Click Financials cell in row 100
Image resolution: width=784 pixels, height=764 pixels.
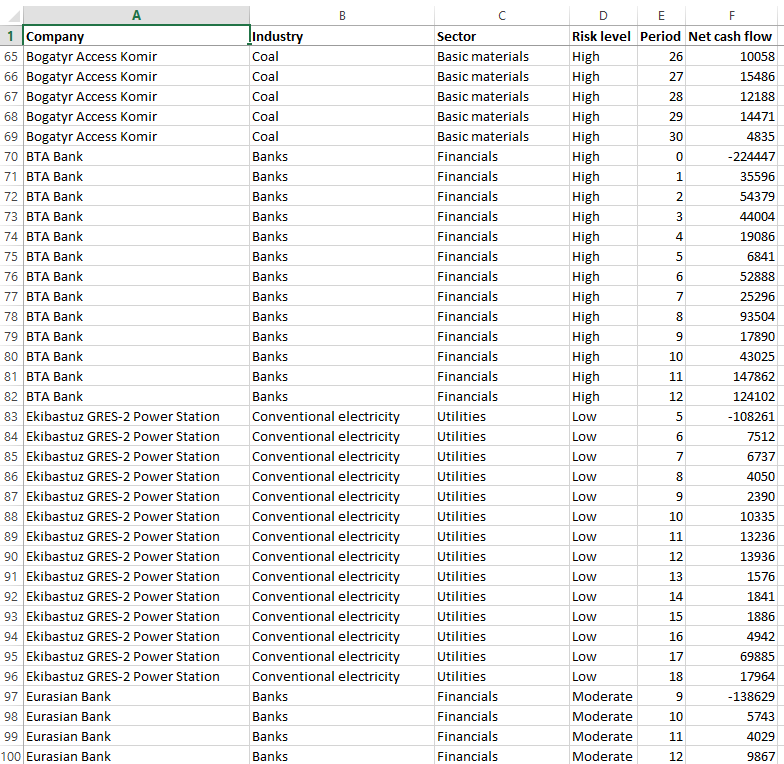(502, 756)
